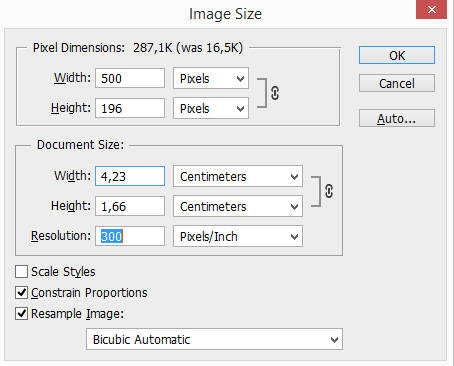The width and height of the screenshot is (454, 366).
Task: Click the Resolution field showing 300
Action: coord(130,236)
